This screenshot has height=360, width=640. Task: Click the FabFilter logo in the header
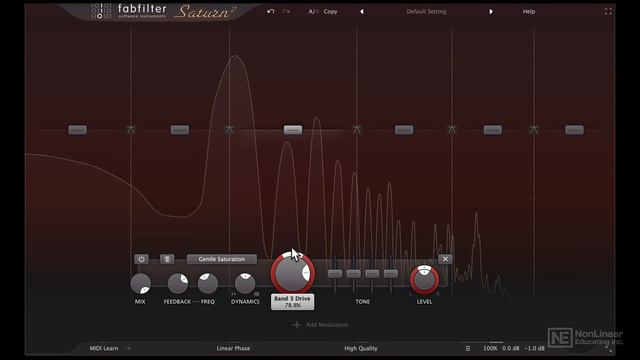point(129,11)
